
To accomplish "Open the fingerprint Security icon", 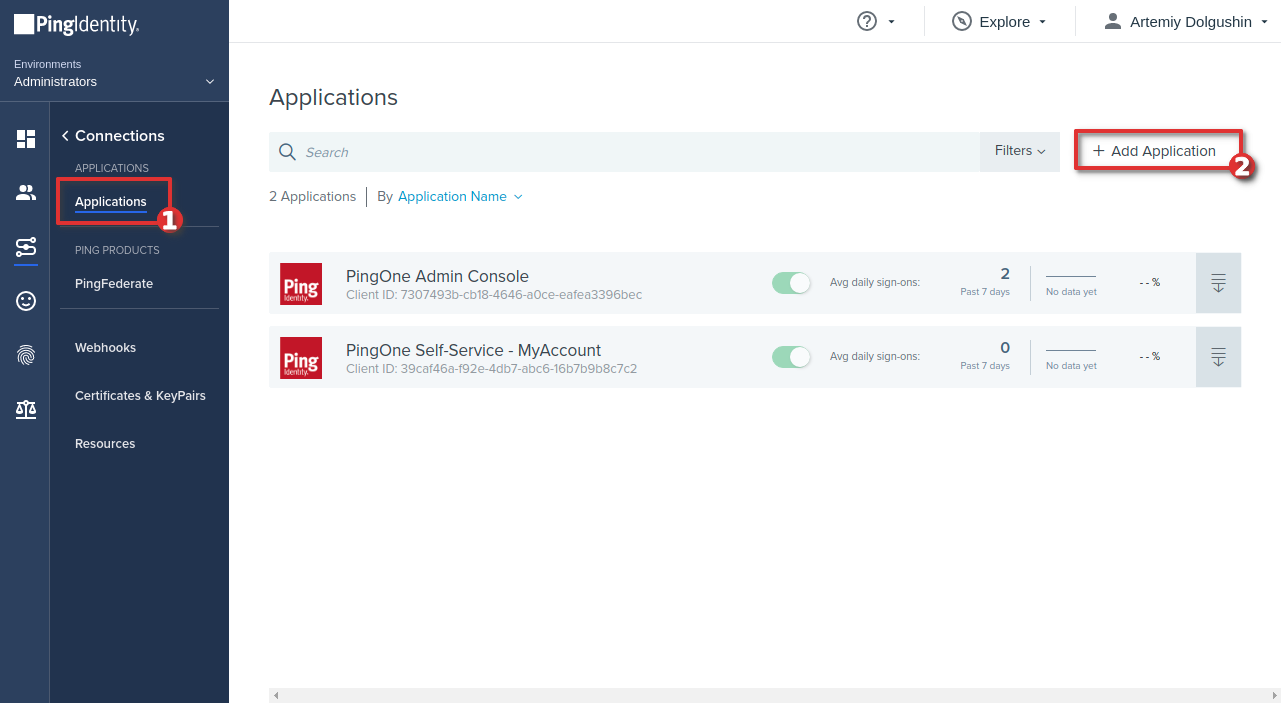I will point(26,355).
